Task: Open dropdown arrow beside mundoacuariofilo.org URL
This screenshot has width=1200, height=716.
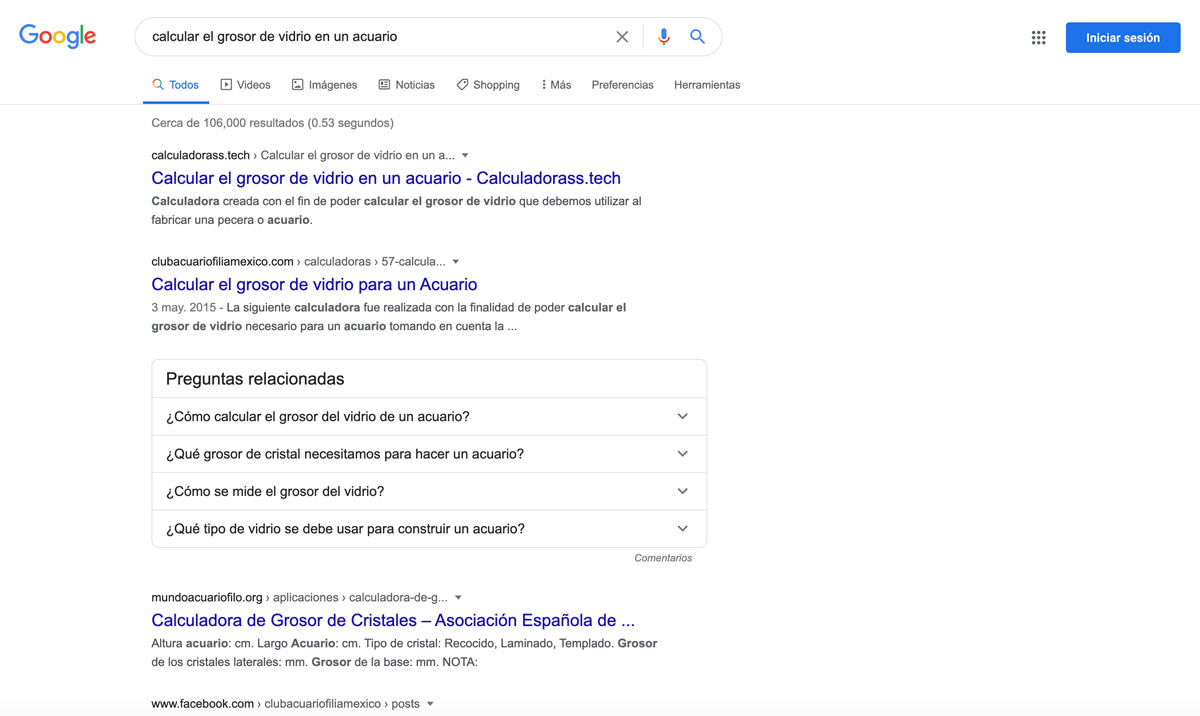Action: click(x=458, y=598)
